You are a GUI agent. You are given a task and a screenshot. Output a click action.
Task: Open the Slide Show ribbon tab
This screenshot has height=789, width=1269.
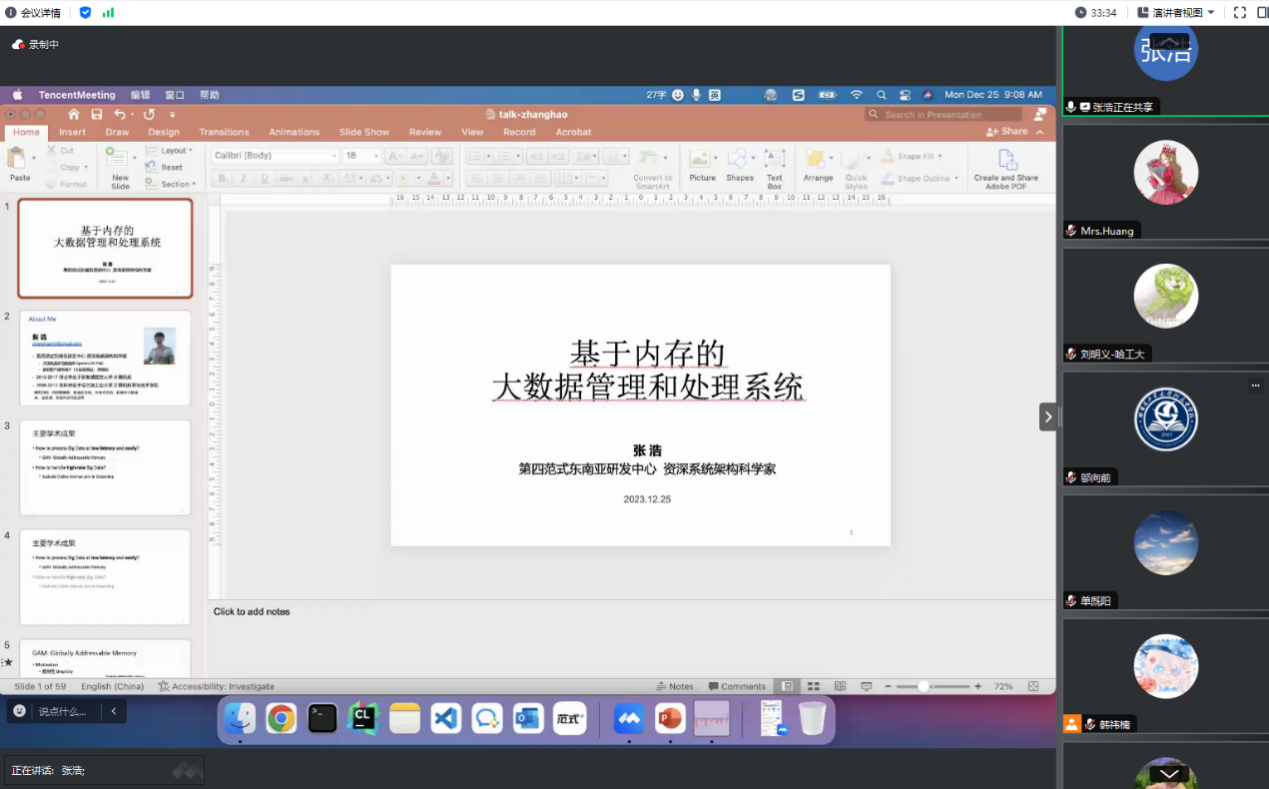(364, 132)
